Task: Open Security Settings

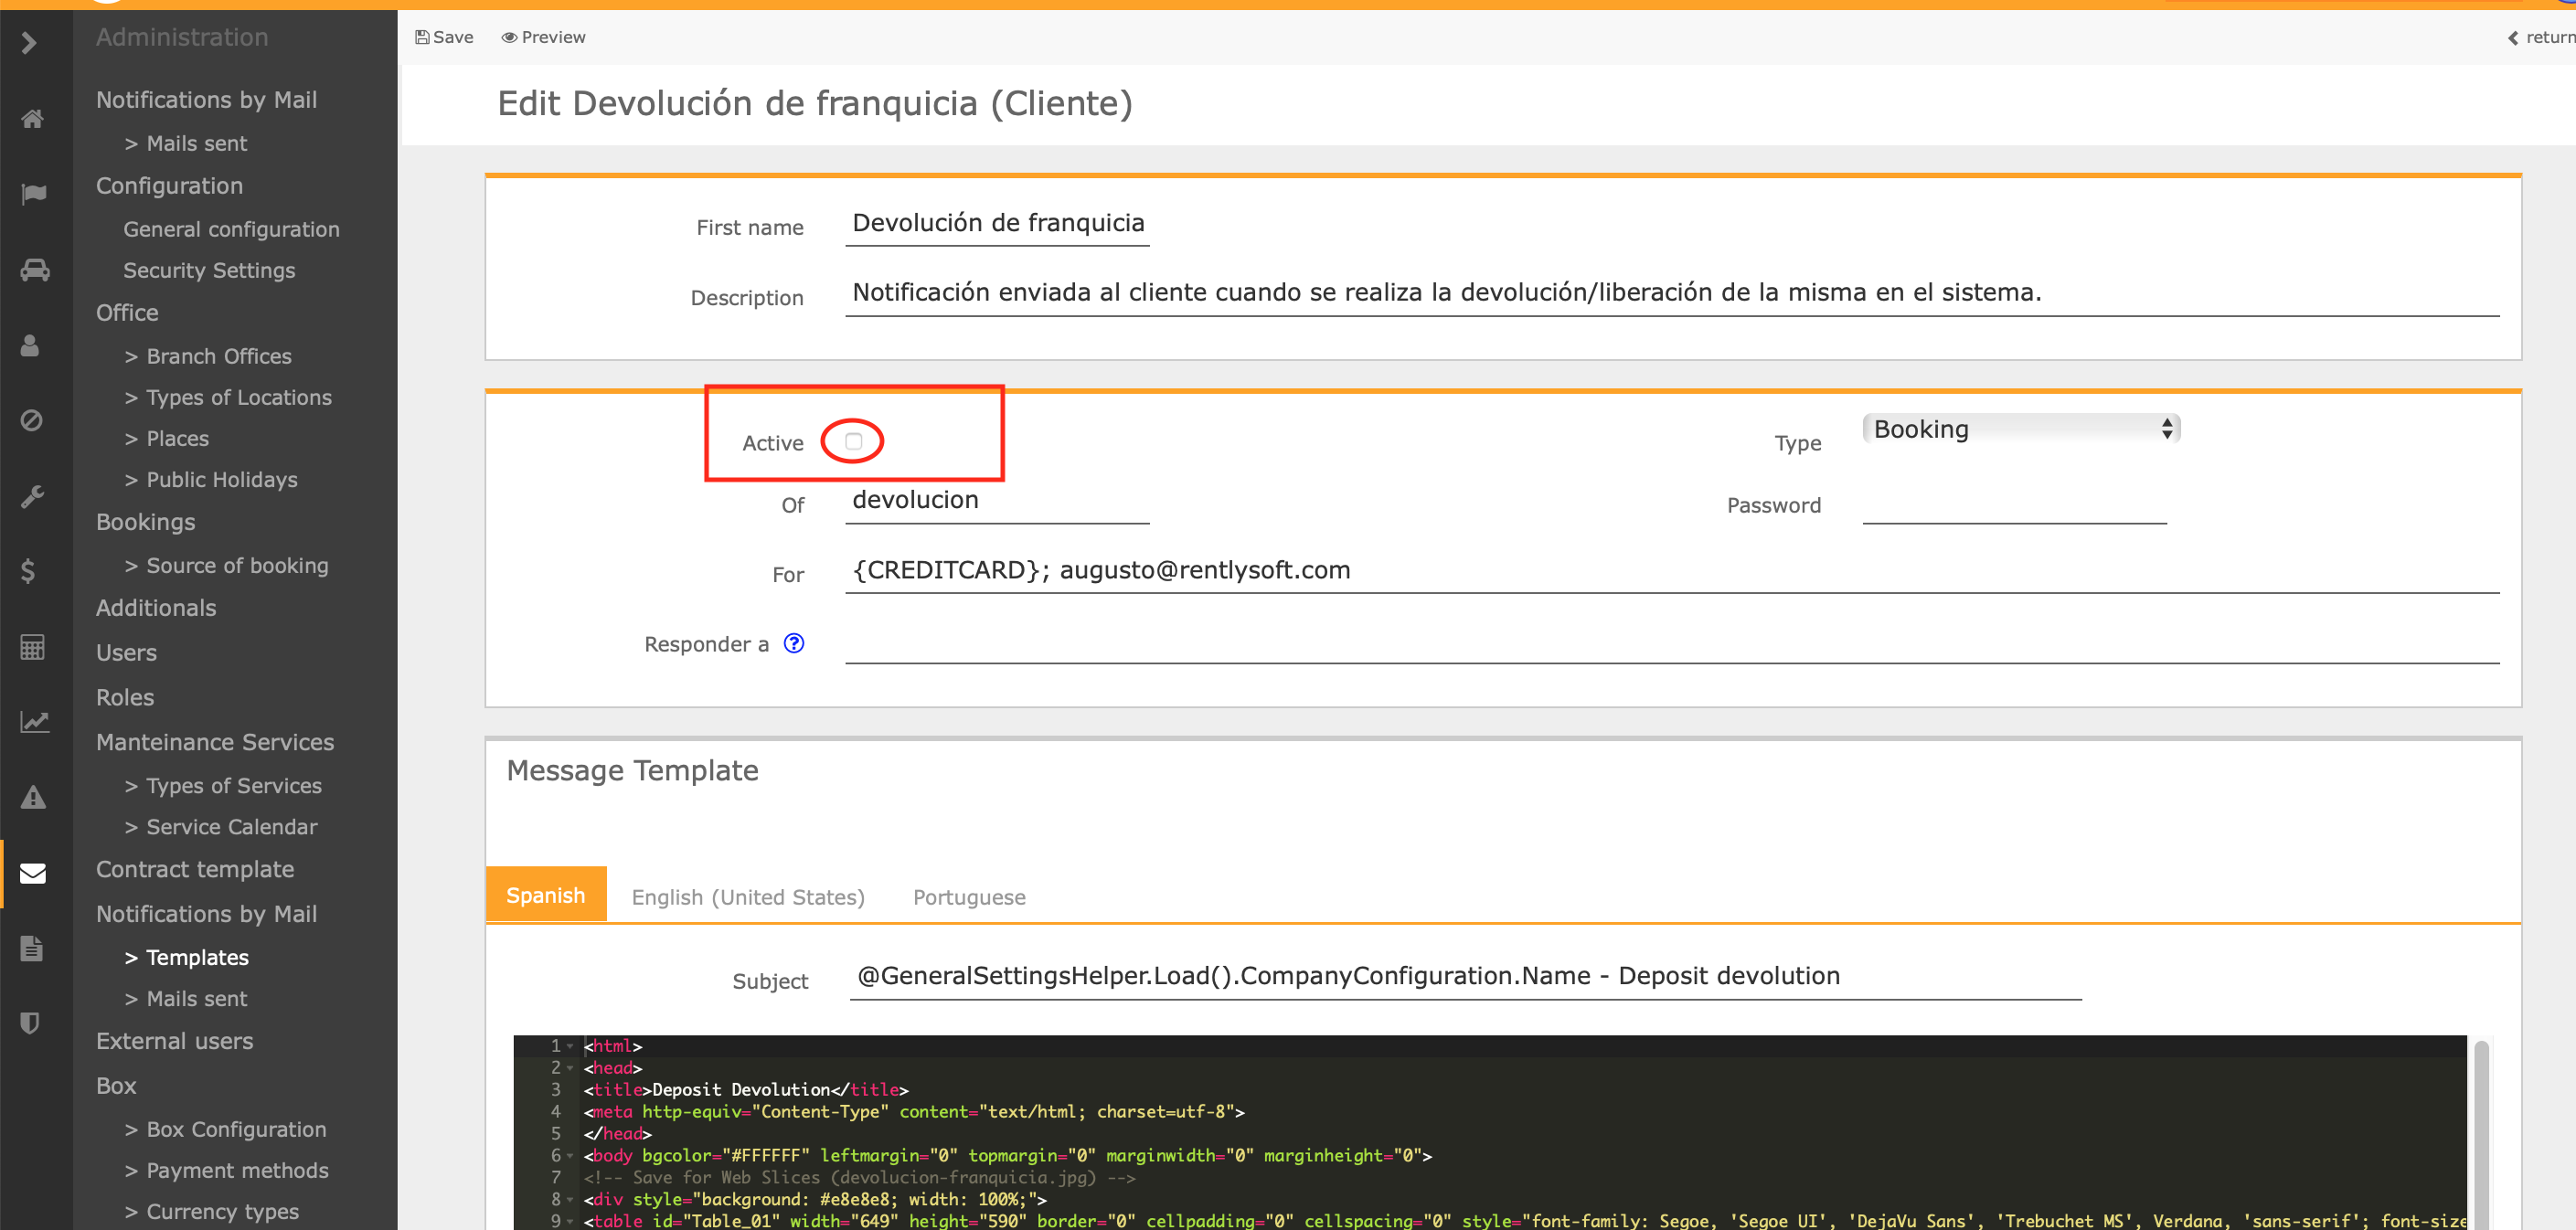Action: coord(209,270)
